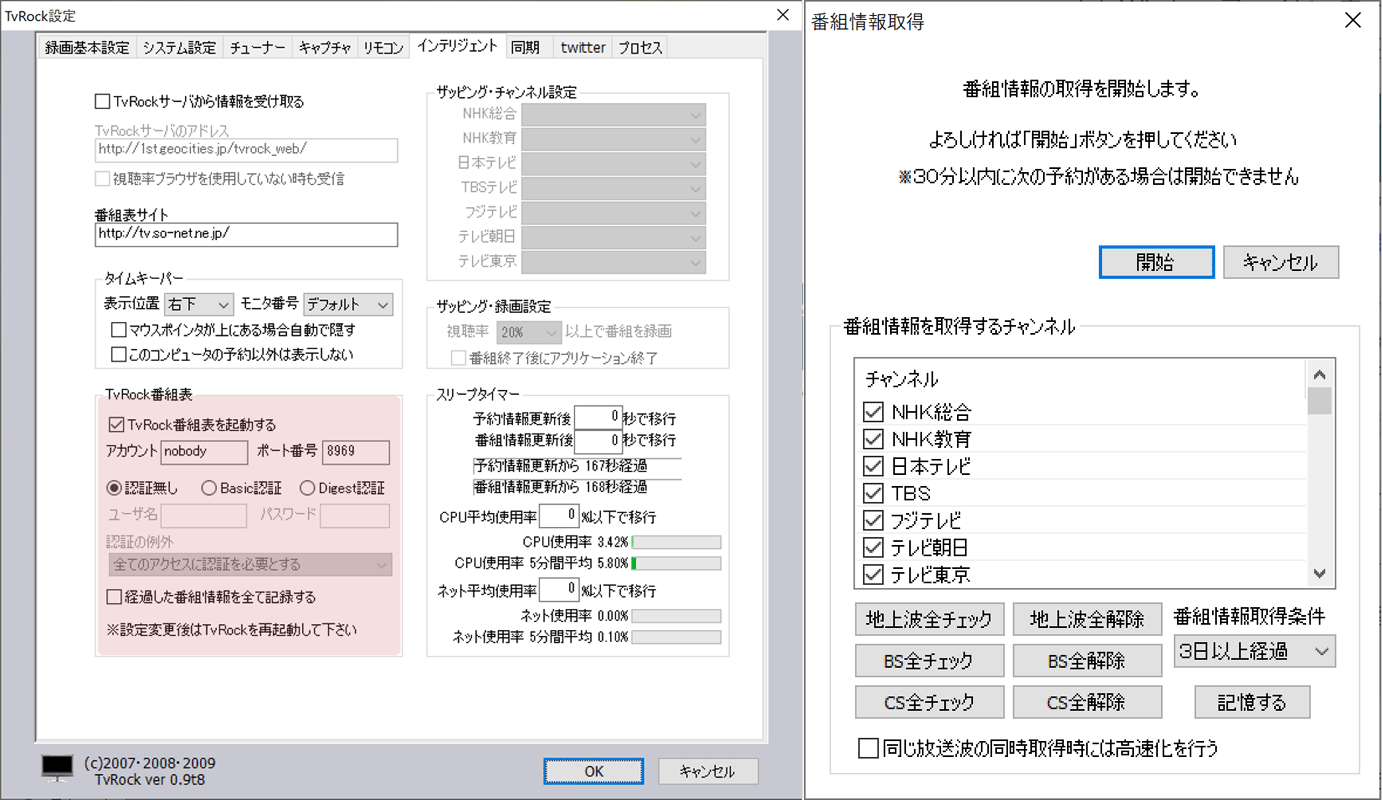Uncheck テレビ東京 in channel list

(873, 574)
